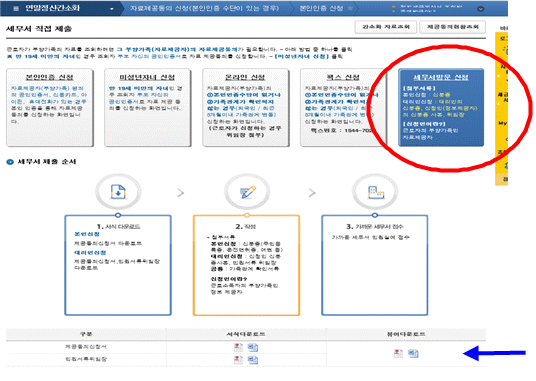Download red document icon in 민원서류위임장 row
Image resolution: width=536 pixels, height=381 pixels.
tap(238, 359)
